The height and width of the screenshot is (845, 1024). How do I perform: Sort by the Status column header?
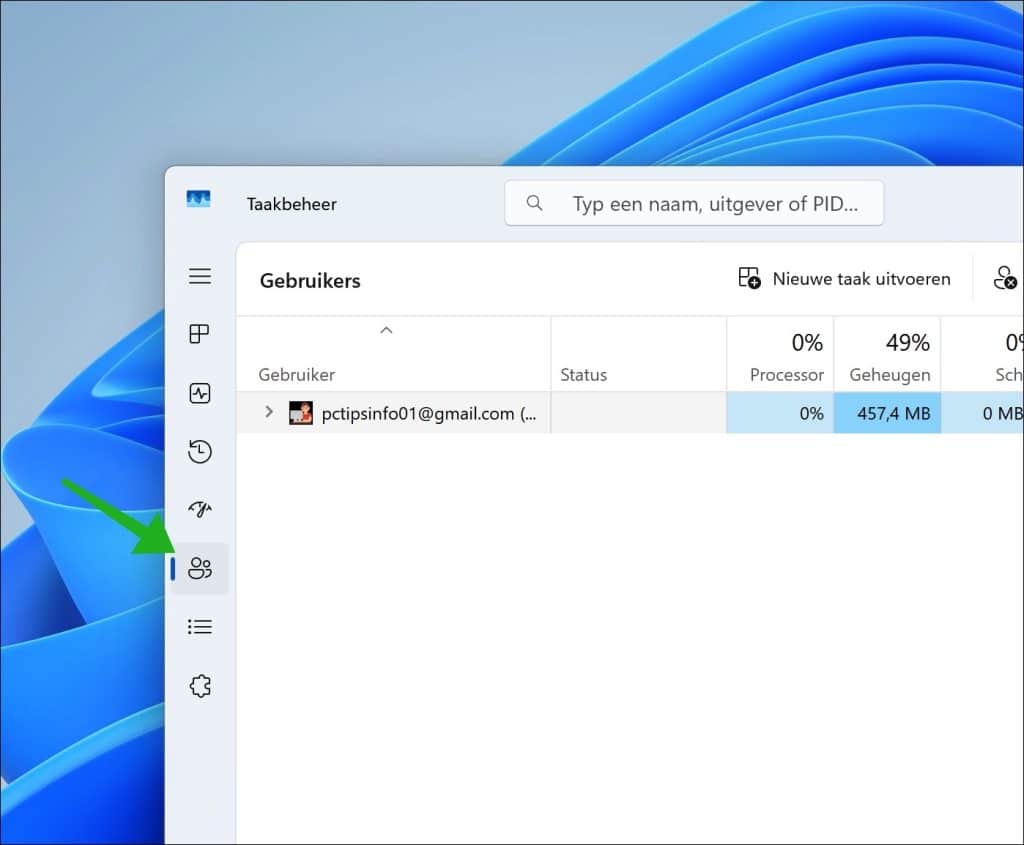584,375
